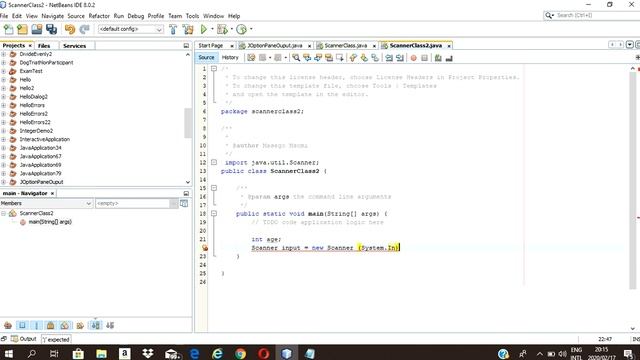Toggle the fifth Navigator filter button
Image resolution: width=640 pixels, height=360 pixels.
coord(65,325)
